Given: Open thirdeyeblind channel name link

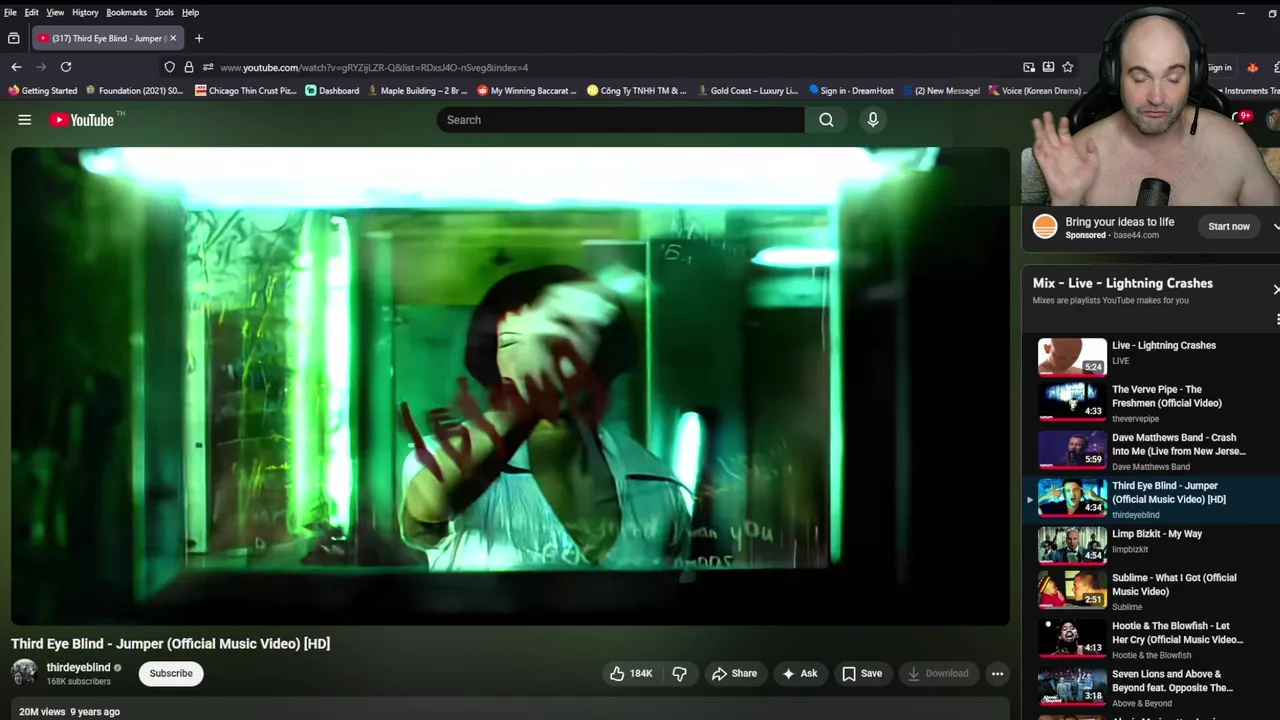Looking at the screenshot, I should pos(78,668).
